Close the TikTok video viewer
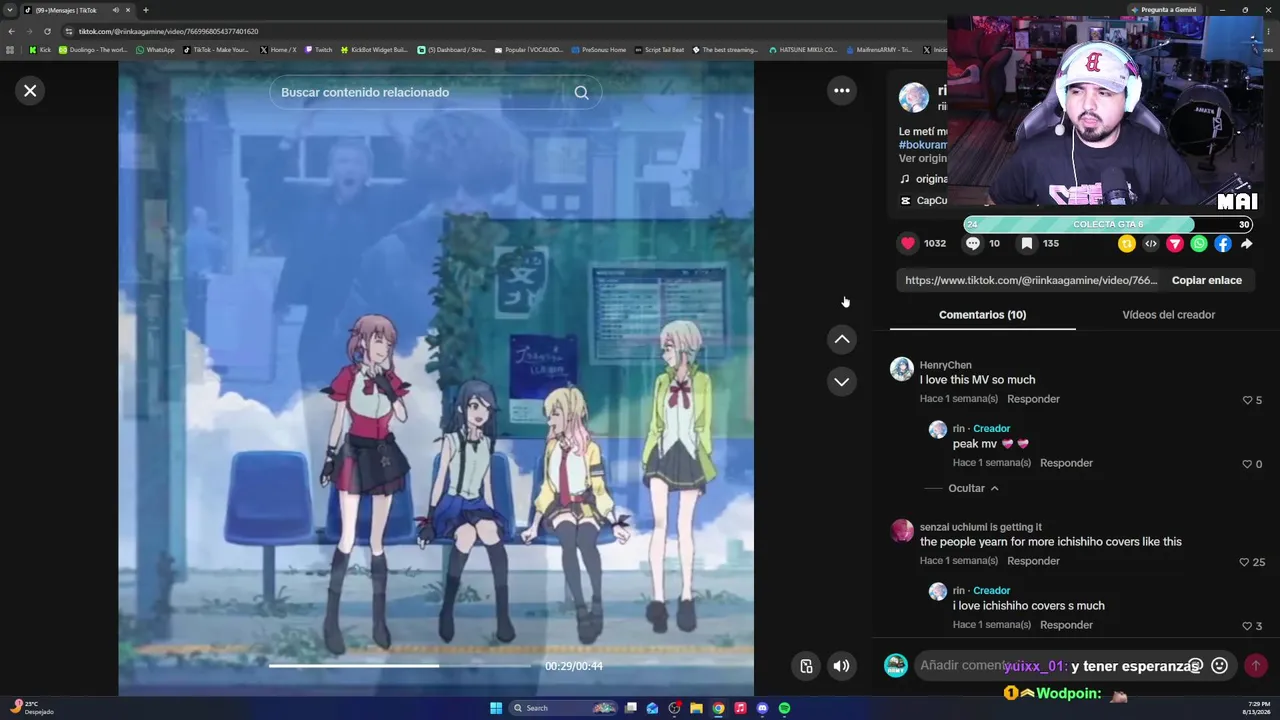This screenshot has height=720, width=1280. 30,91
